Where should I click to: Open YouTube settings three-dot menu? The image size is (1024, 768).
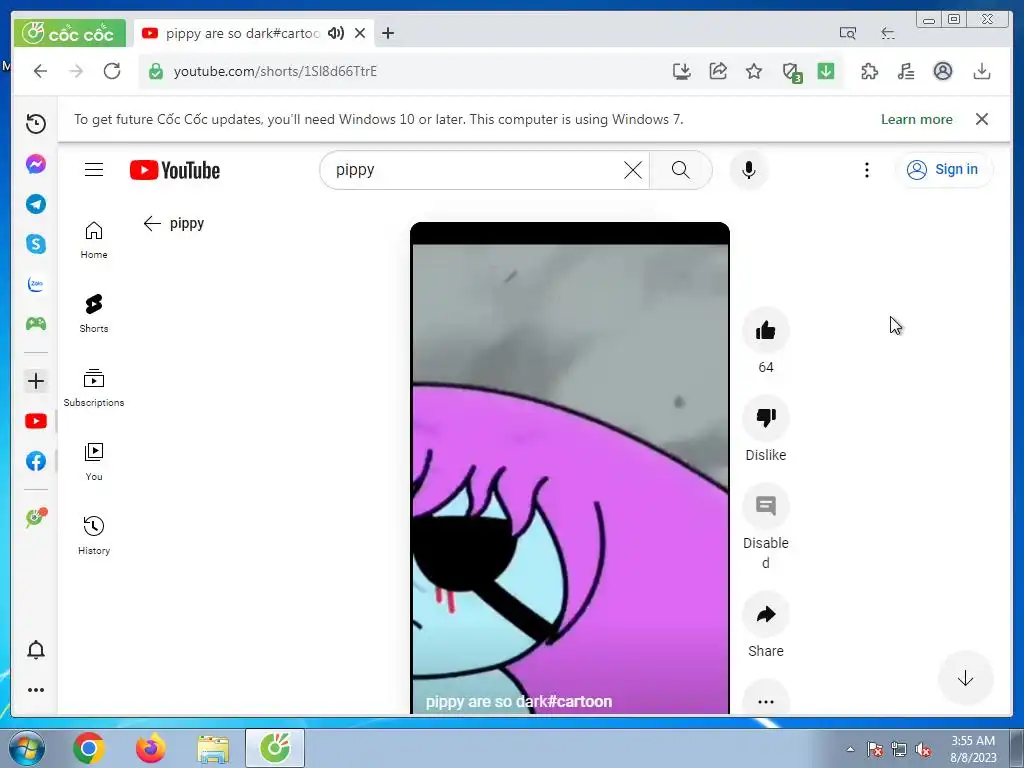click(867, 170)
